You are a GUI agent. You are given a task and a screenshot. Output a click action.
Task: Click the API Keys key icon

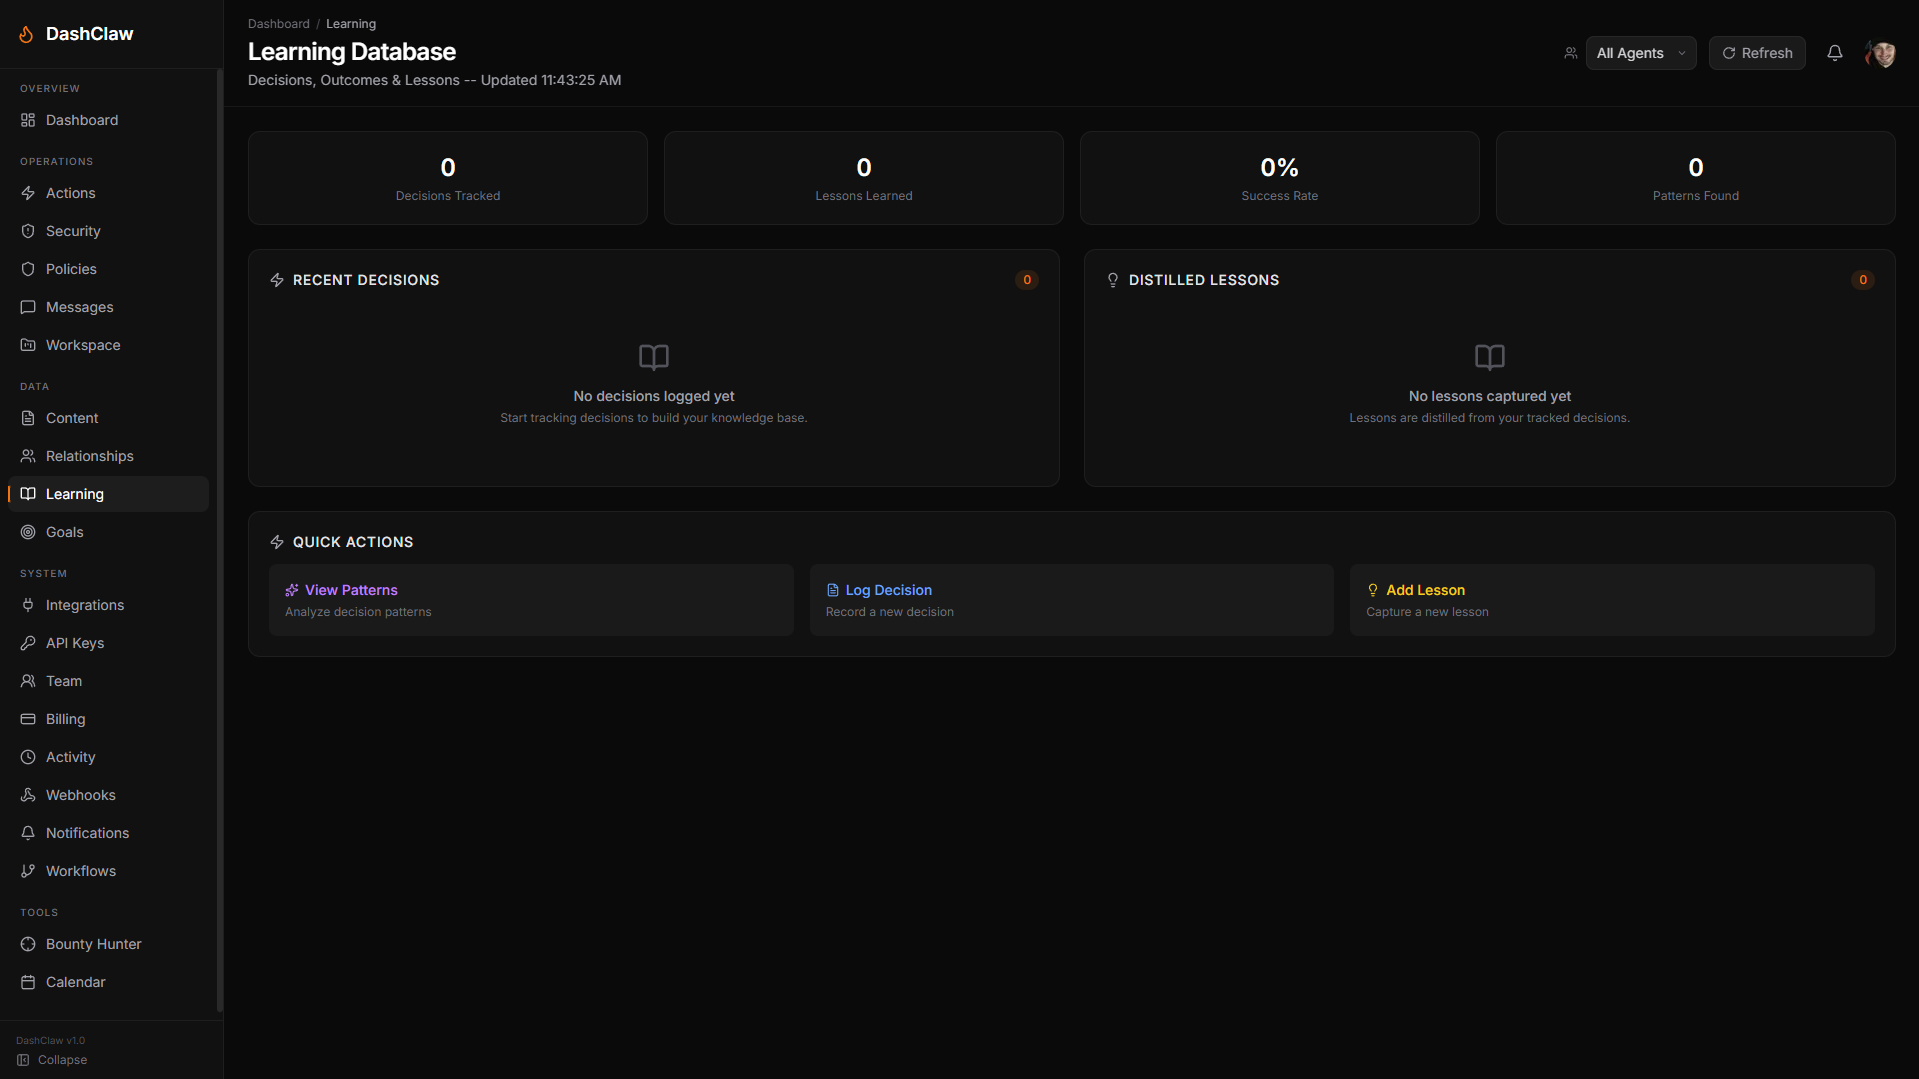28,643
